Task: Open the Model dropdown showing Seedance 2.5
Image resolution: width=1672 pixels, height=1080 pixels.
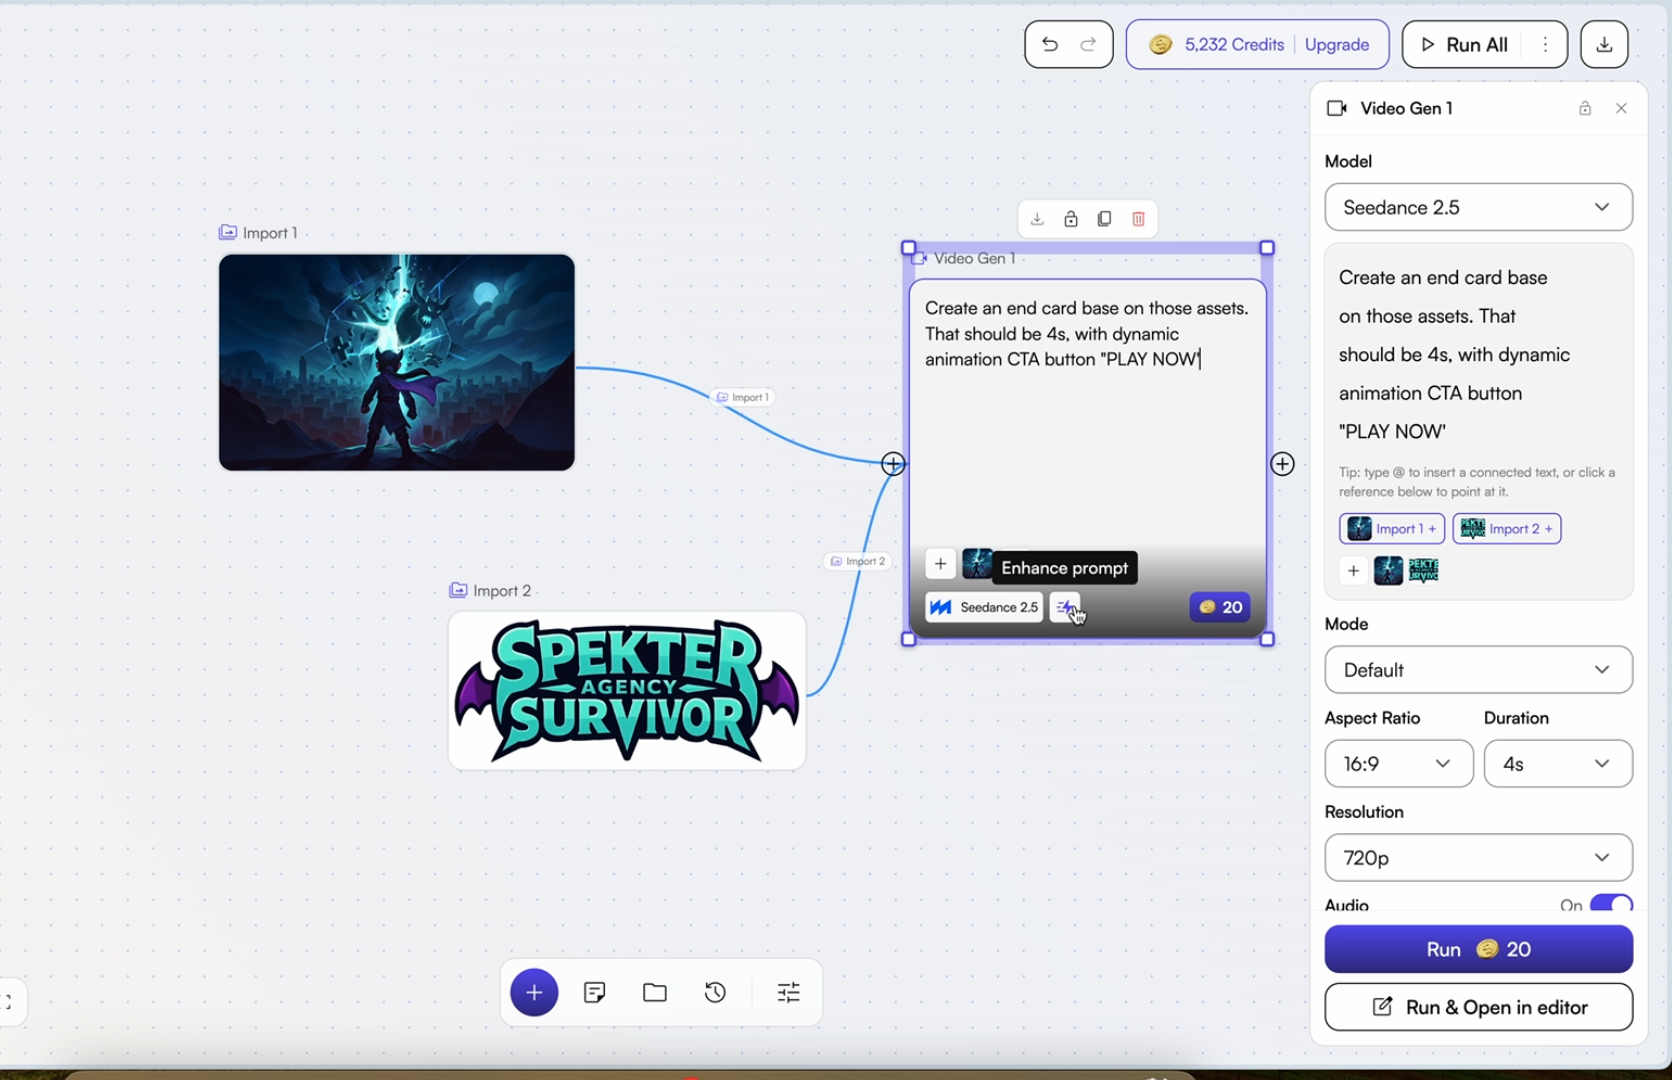Action: 1478,207
